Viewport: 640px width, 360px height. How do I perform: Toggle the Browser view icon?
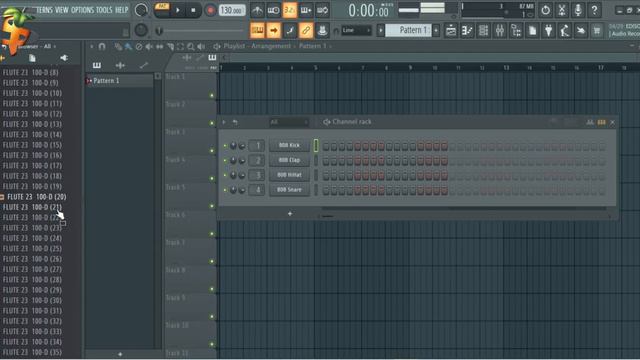pos(516,30)
